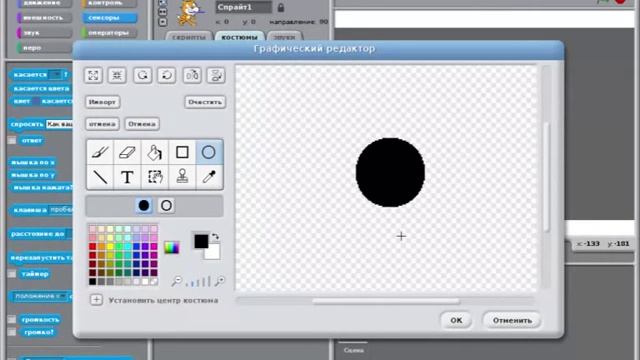Click the flip vertically icon
Viewport: 640px width, 360px height.
(216, 76)
